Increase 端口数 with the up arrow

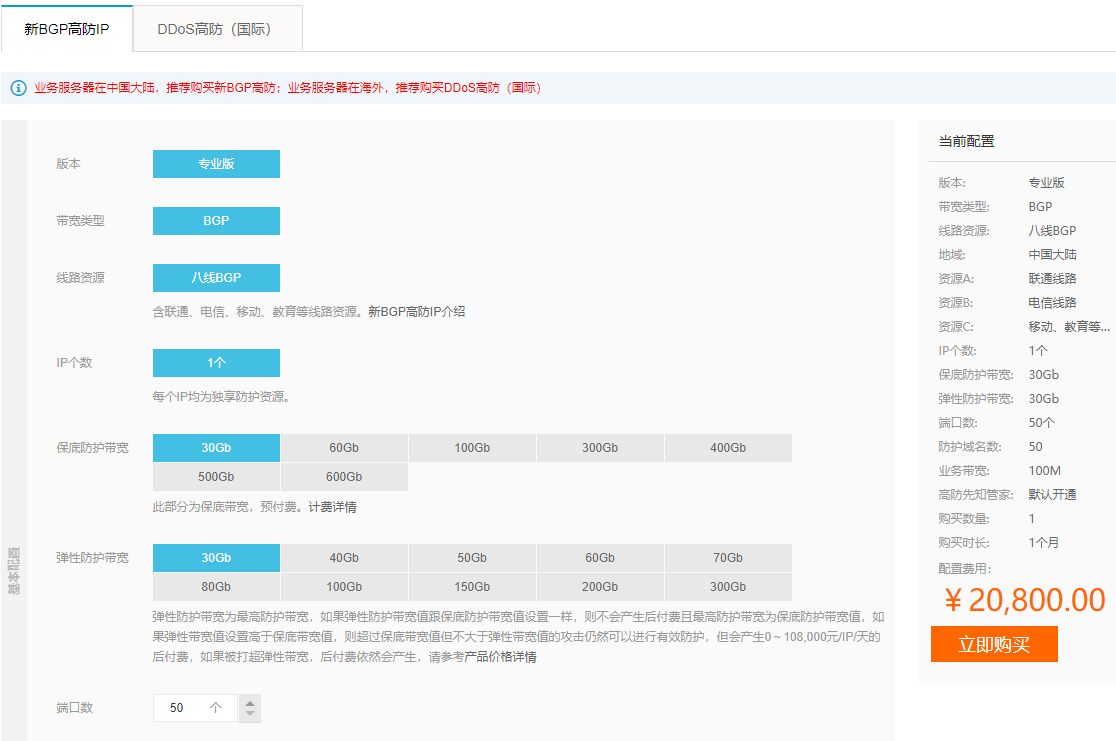click(250, 702)
